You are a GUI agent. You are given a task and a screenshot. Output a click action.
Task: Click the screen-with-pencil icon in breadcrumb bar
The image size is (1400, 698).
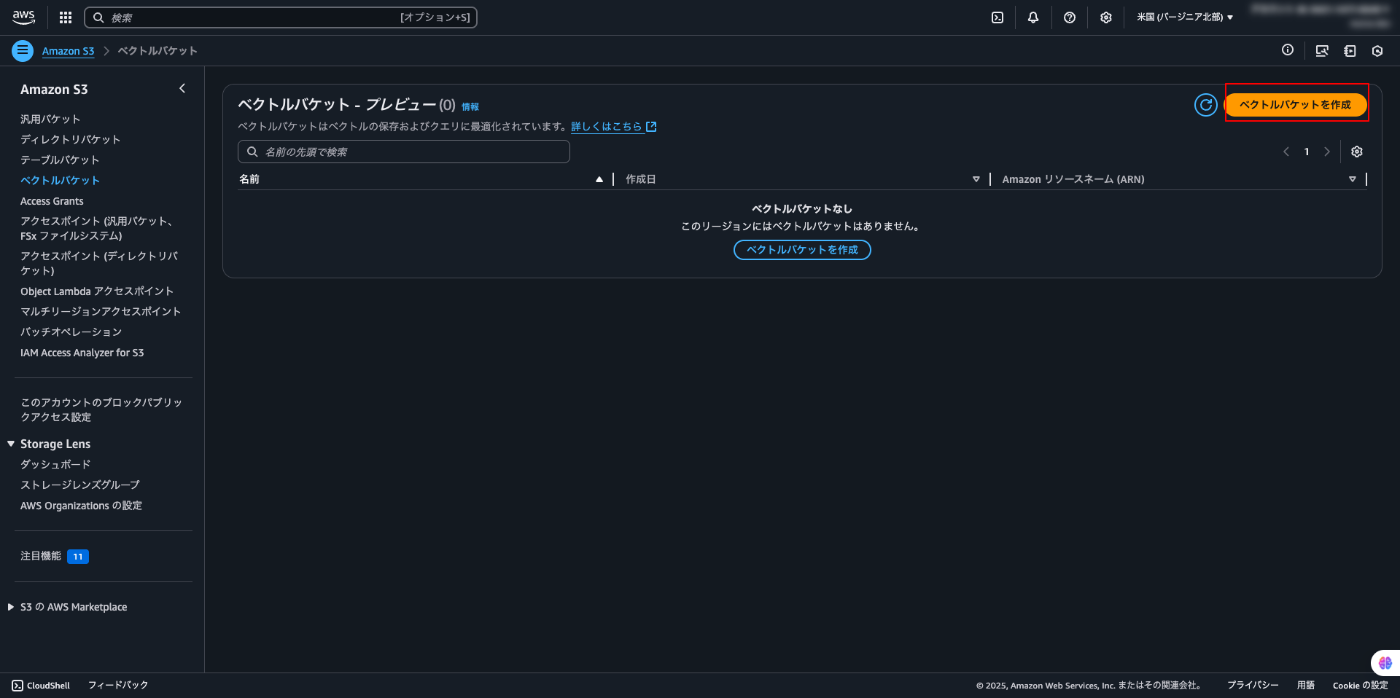(x=1322, y=51)
